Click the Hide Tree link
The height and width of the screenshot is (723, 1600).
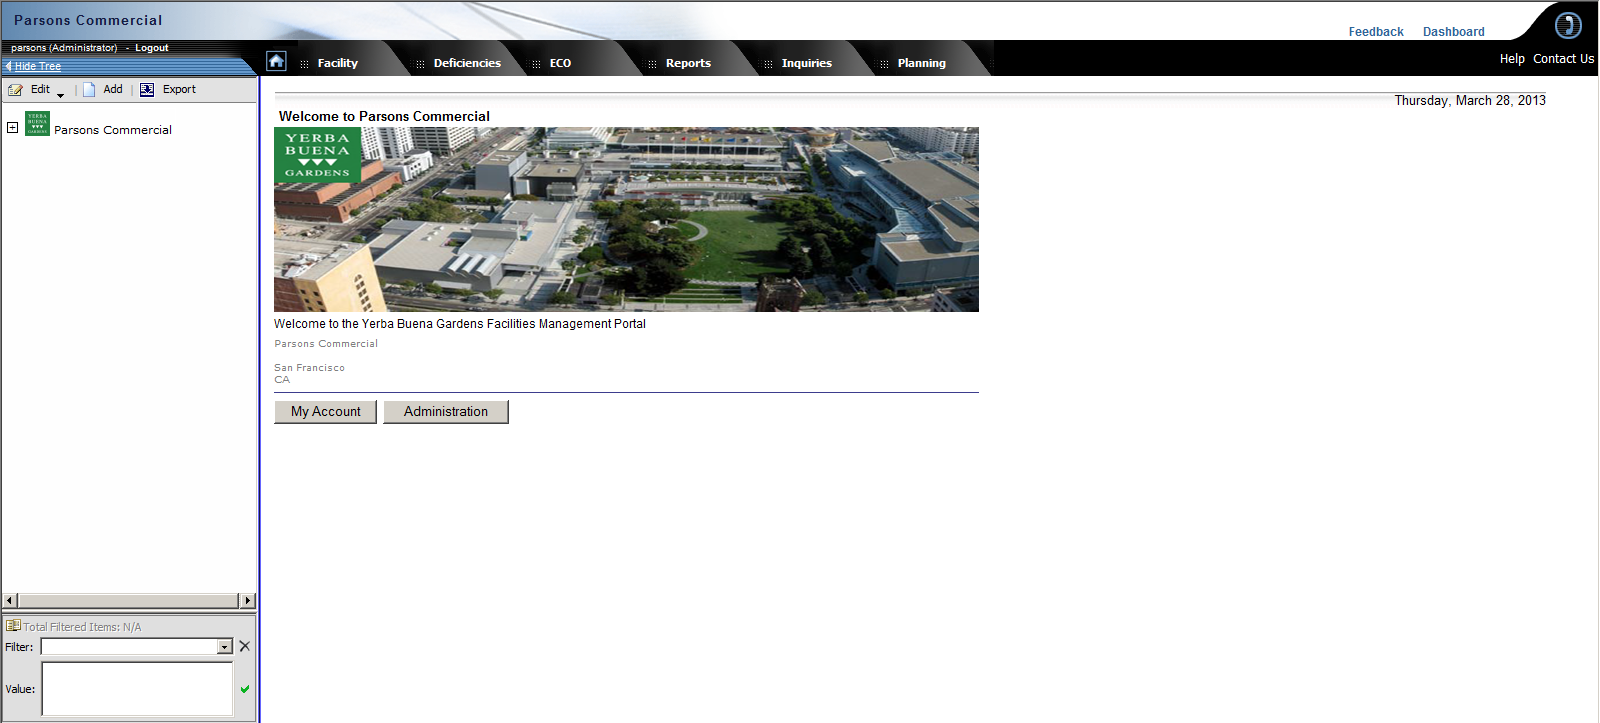38,66
